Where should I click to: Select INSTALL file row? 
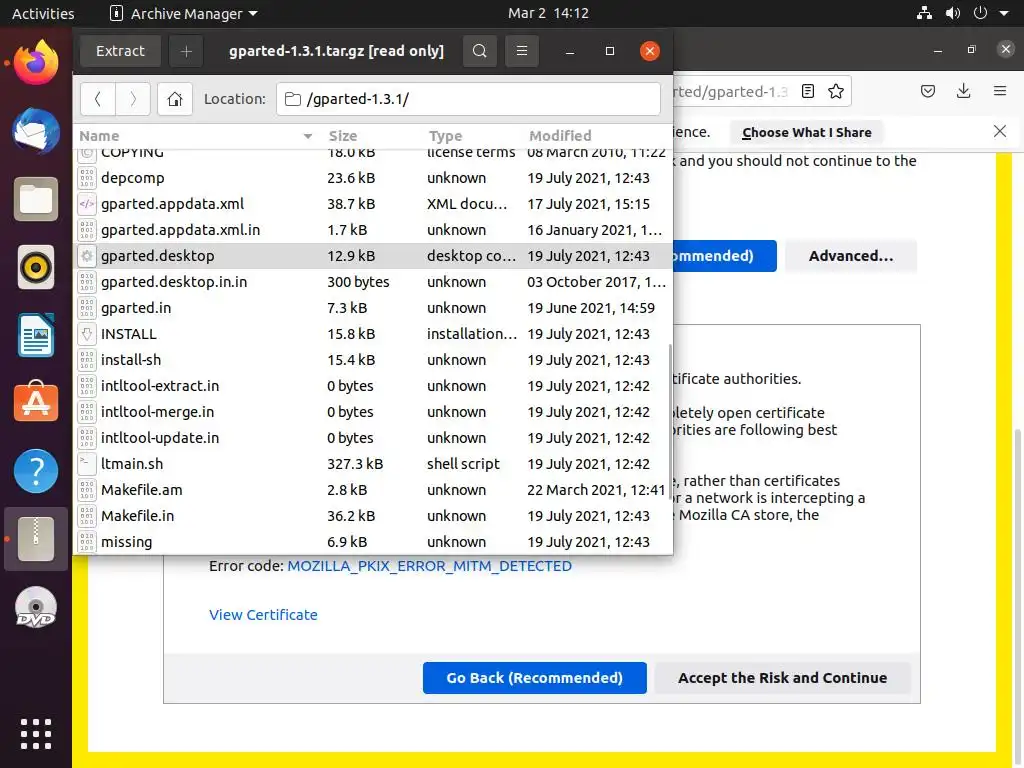coord(373,334)
